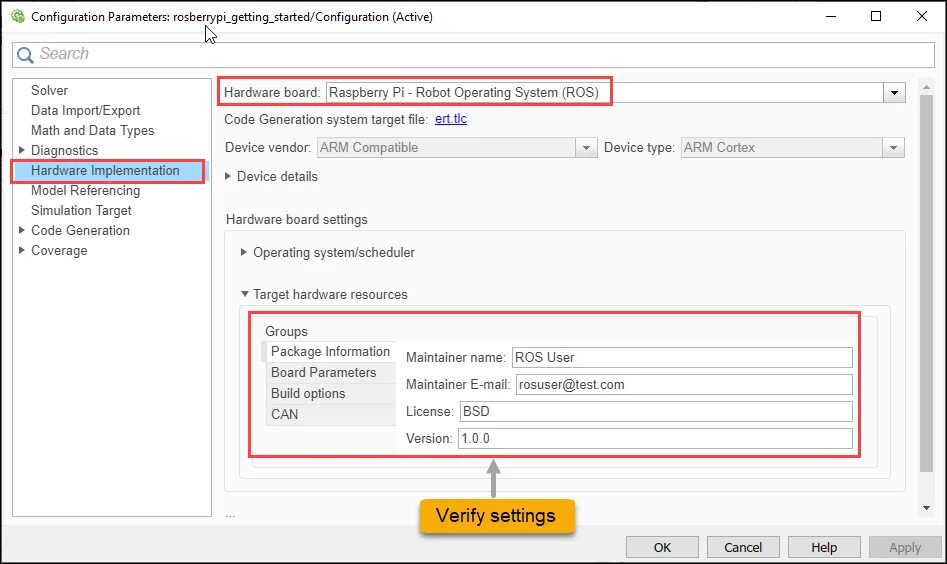Open the ert.tlc target file link

pos(451,119)
